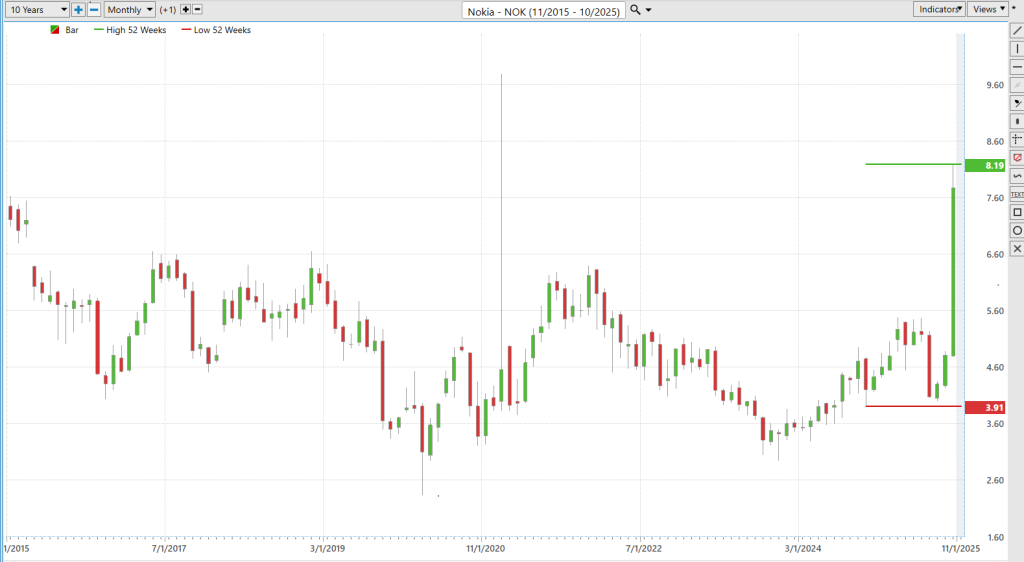Open the Indicators menu
Image resolution: width=1024 pixels, height=562 pixels.
(938, 9)
